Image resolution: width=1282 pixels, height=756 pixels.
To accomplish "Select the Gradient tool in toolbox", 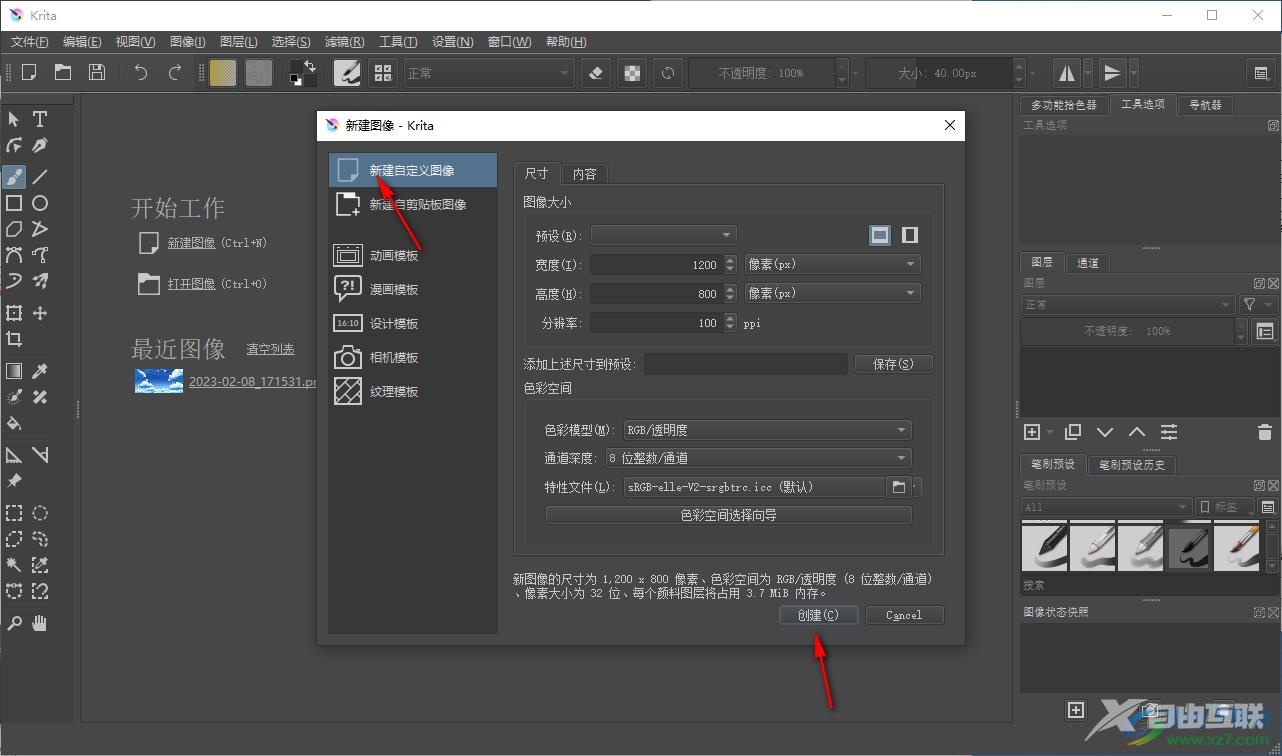I will 14,371.
